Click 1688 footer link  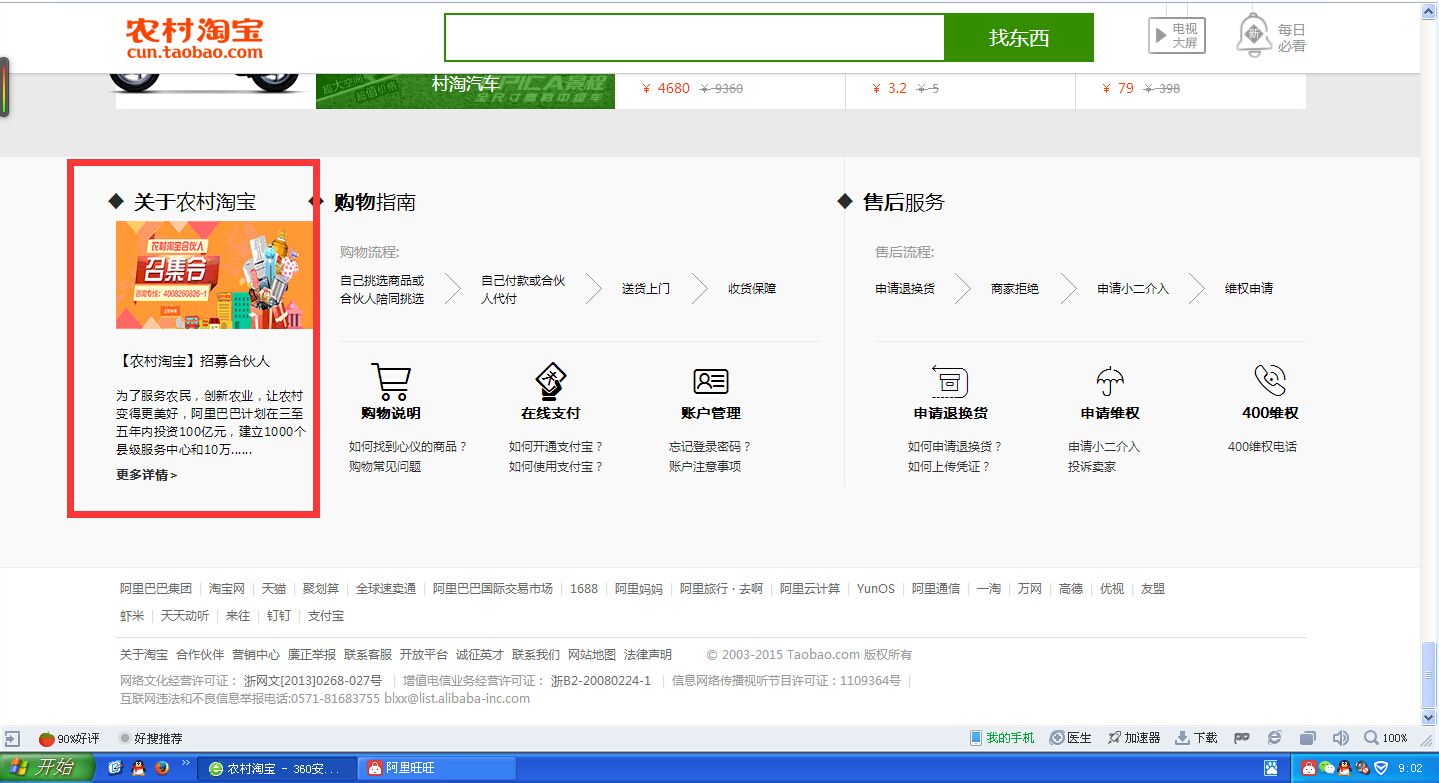tap(584, 589)
